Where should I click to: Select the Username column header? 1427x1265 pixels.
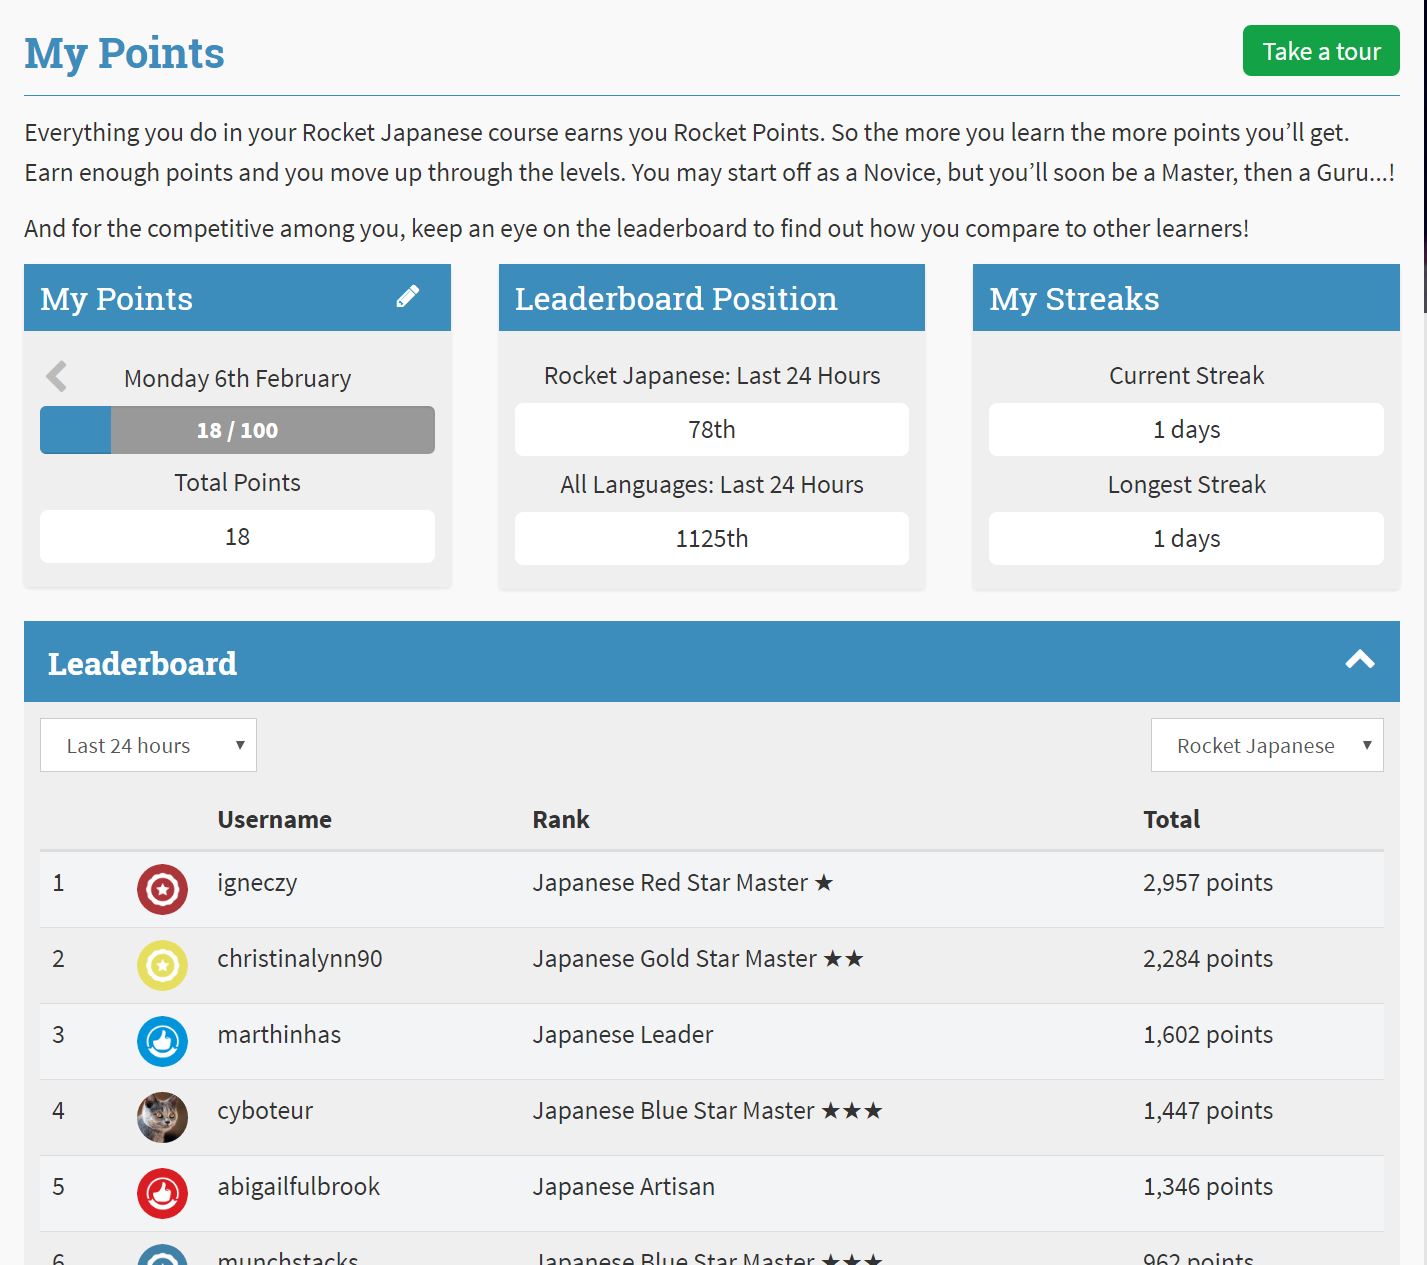coord(274,820)
